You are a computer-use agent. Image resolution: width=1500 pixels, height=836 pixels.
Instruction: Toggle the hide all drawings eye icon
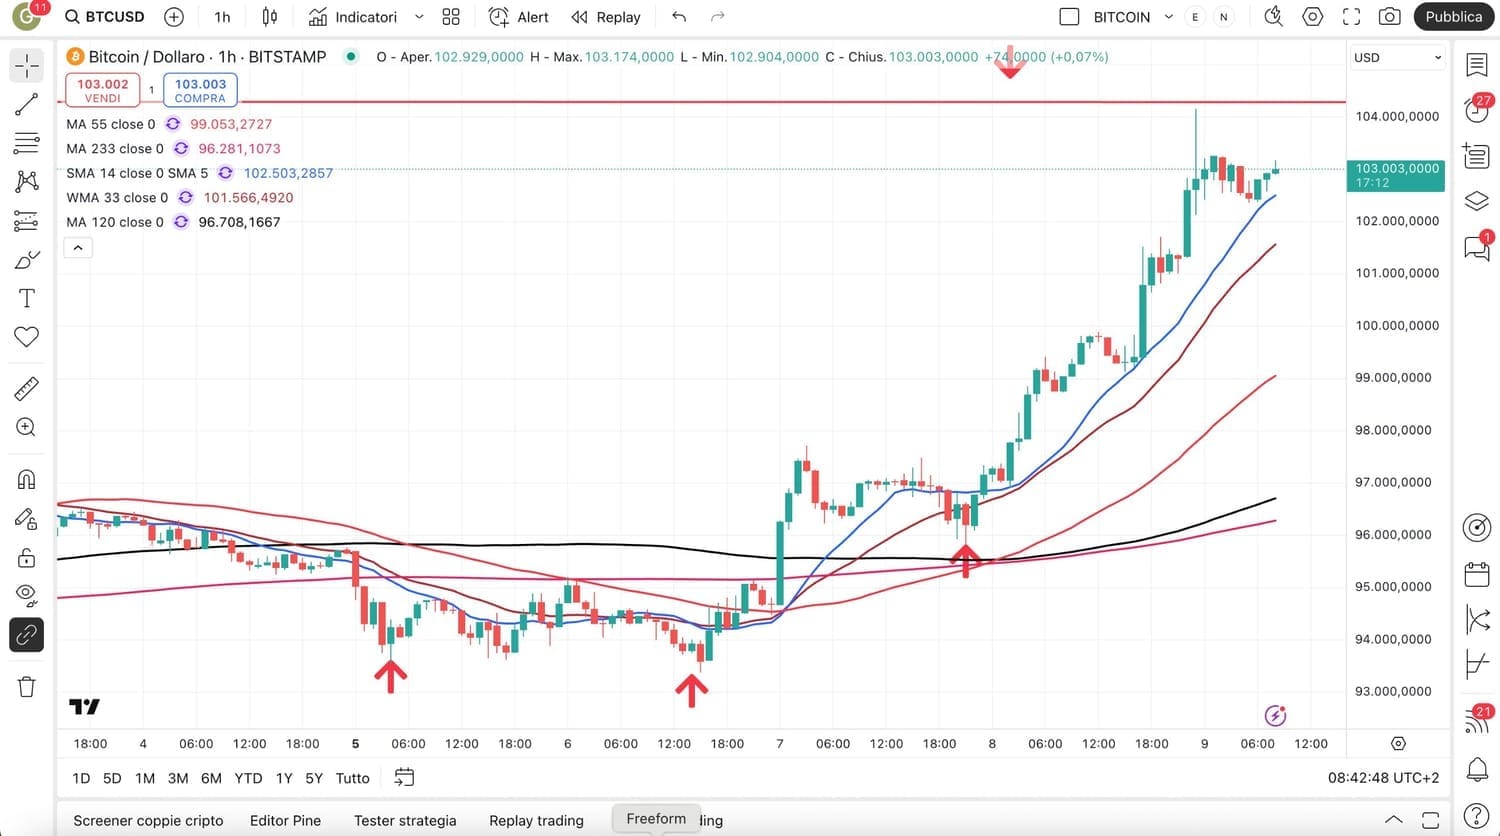[x=27, y=595]
